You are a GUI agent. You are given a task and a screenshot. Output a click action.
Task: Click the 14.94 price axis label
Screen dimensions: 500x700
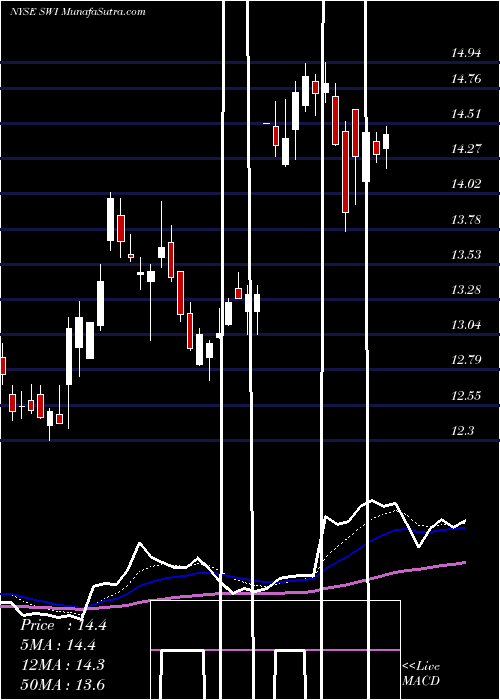[x=466, y=54]
